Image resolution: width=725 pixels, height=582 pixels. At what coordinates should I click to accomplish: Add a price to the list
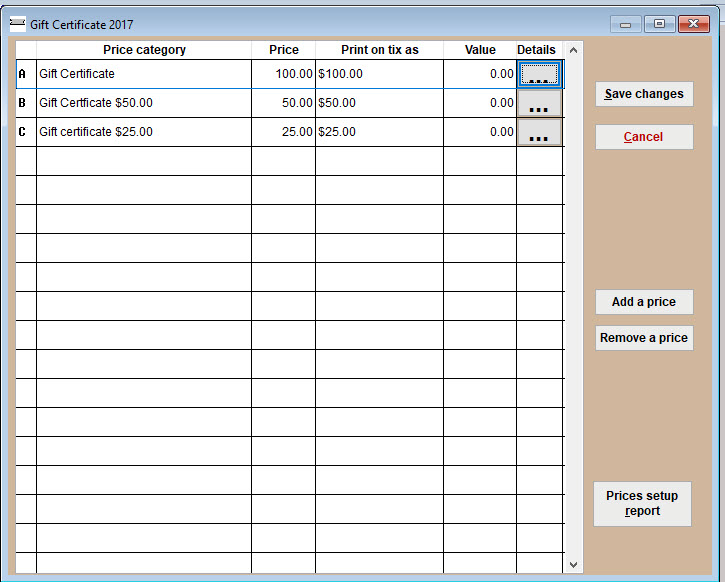644,302
